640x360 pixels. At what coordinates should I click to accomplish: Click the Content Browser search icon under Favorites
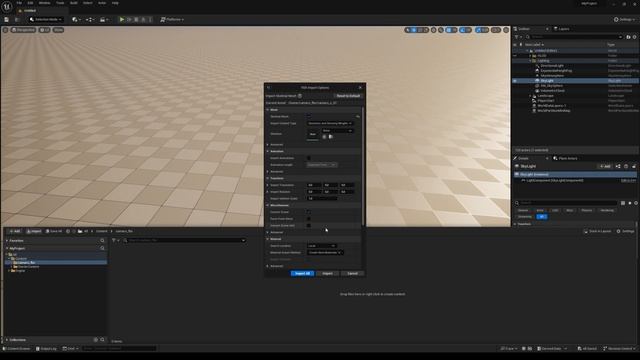click(102, 241)
